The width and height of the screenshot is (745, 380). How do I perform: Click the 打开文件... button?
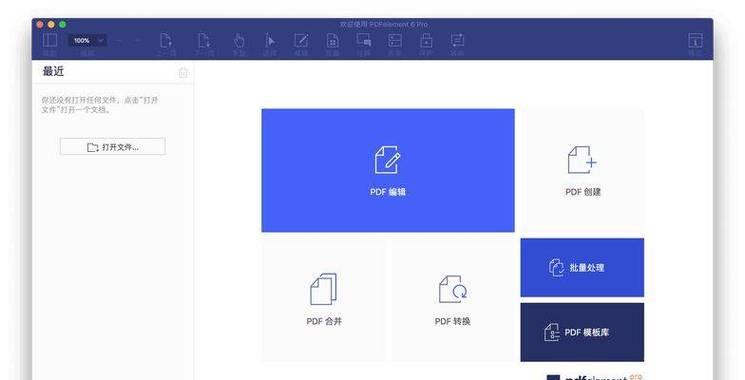pos(113,147)
